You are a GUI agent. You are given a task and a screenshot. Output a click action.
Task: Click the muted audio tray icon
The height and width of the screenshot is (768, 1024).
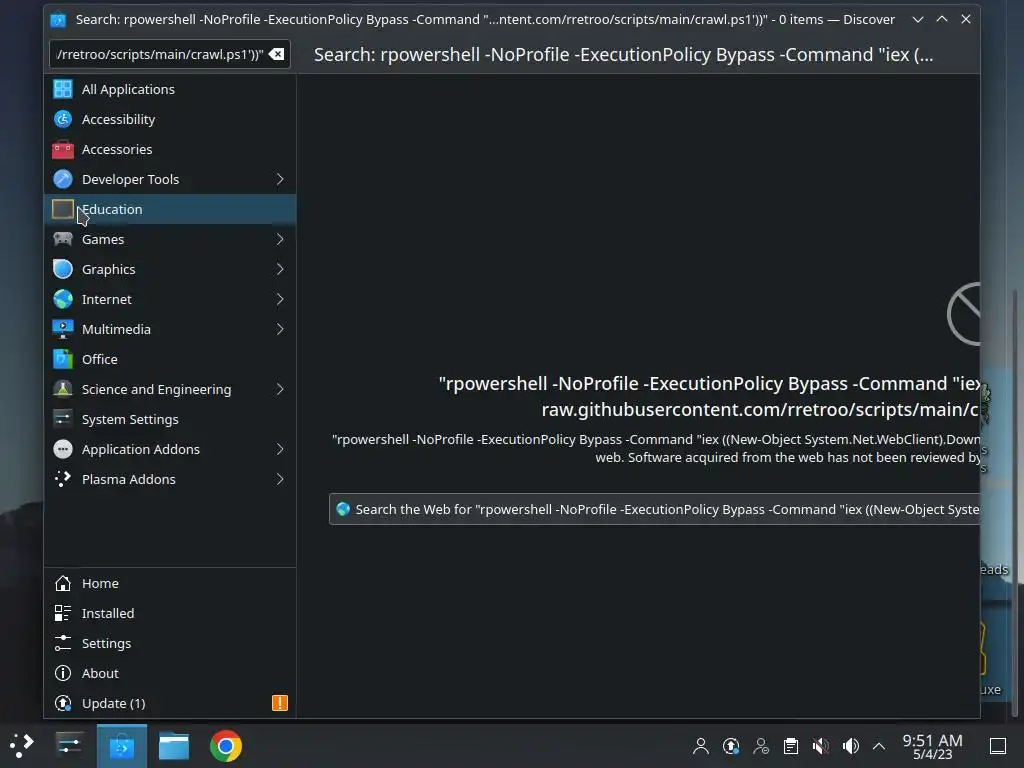[821, 746]
